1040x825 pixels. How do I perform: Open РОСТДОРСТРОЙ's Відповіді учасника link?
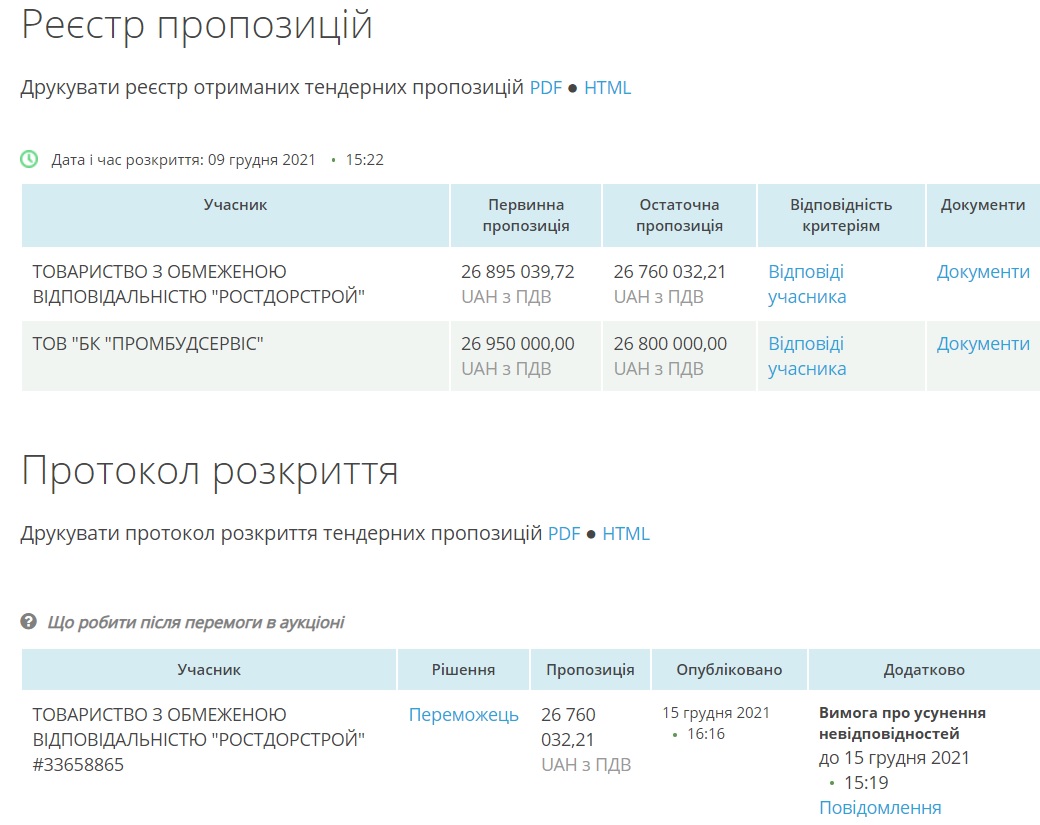click(x=806, y=284)
